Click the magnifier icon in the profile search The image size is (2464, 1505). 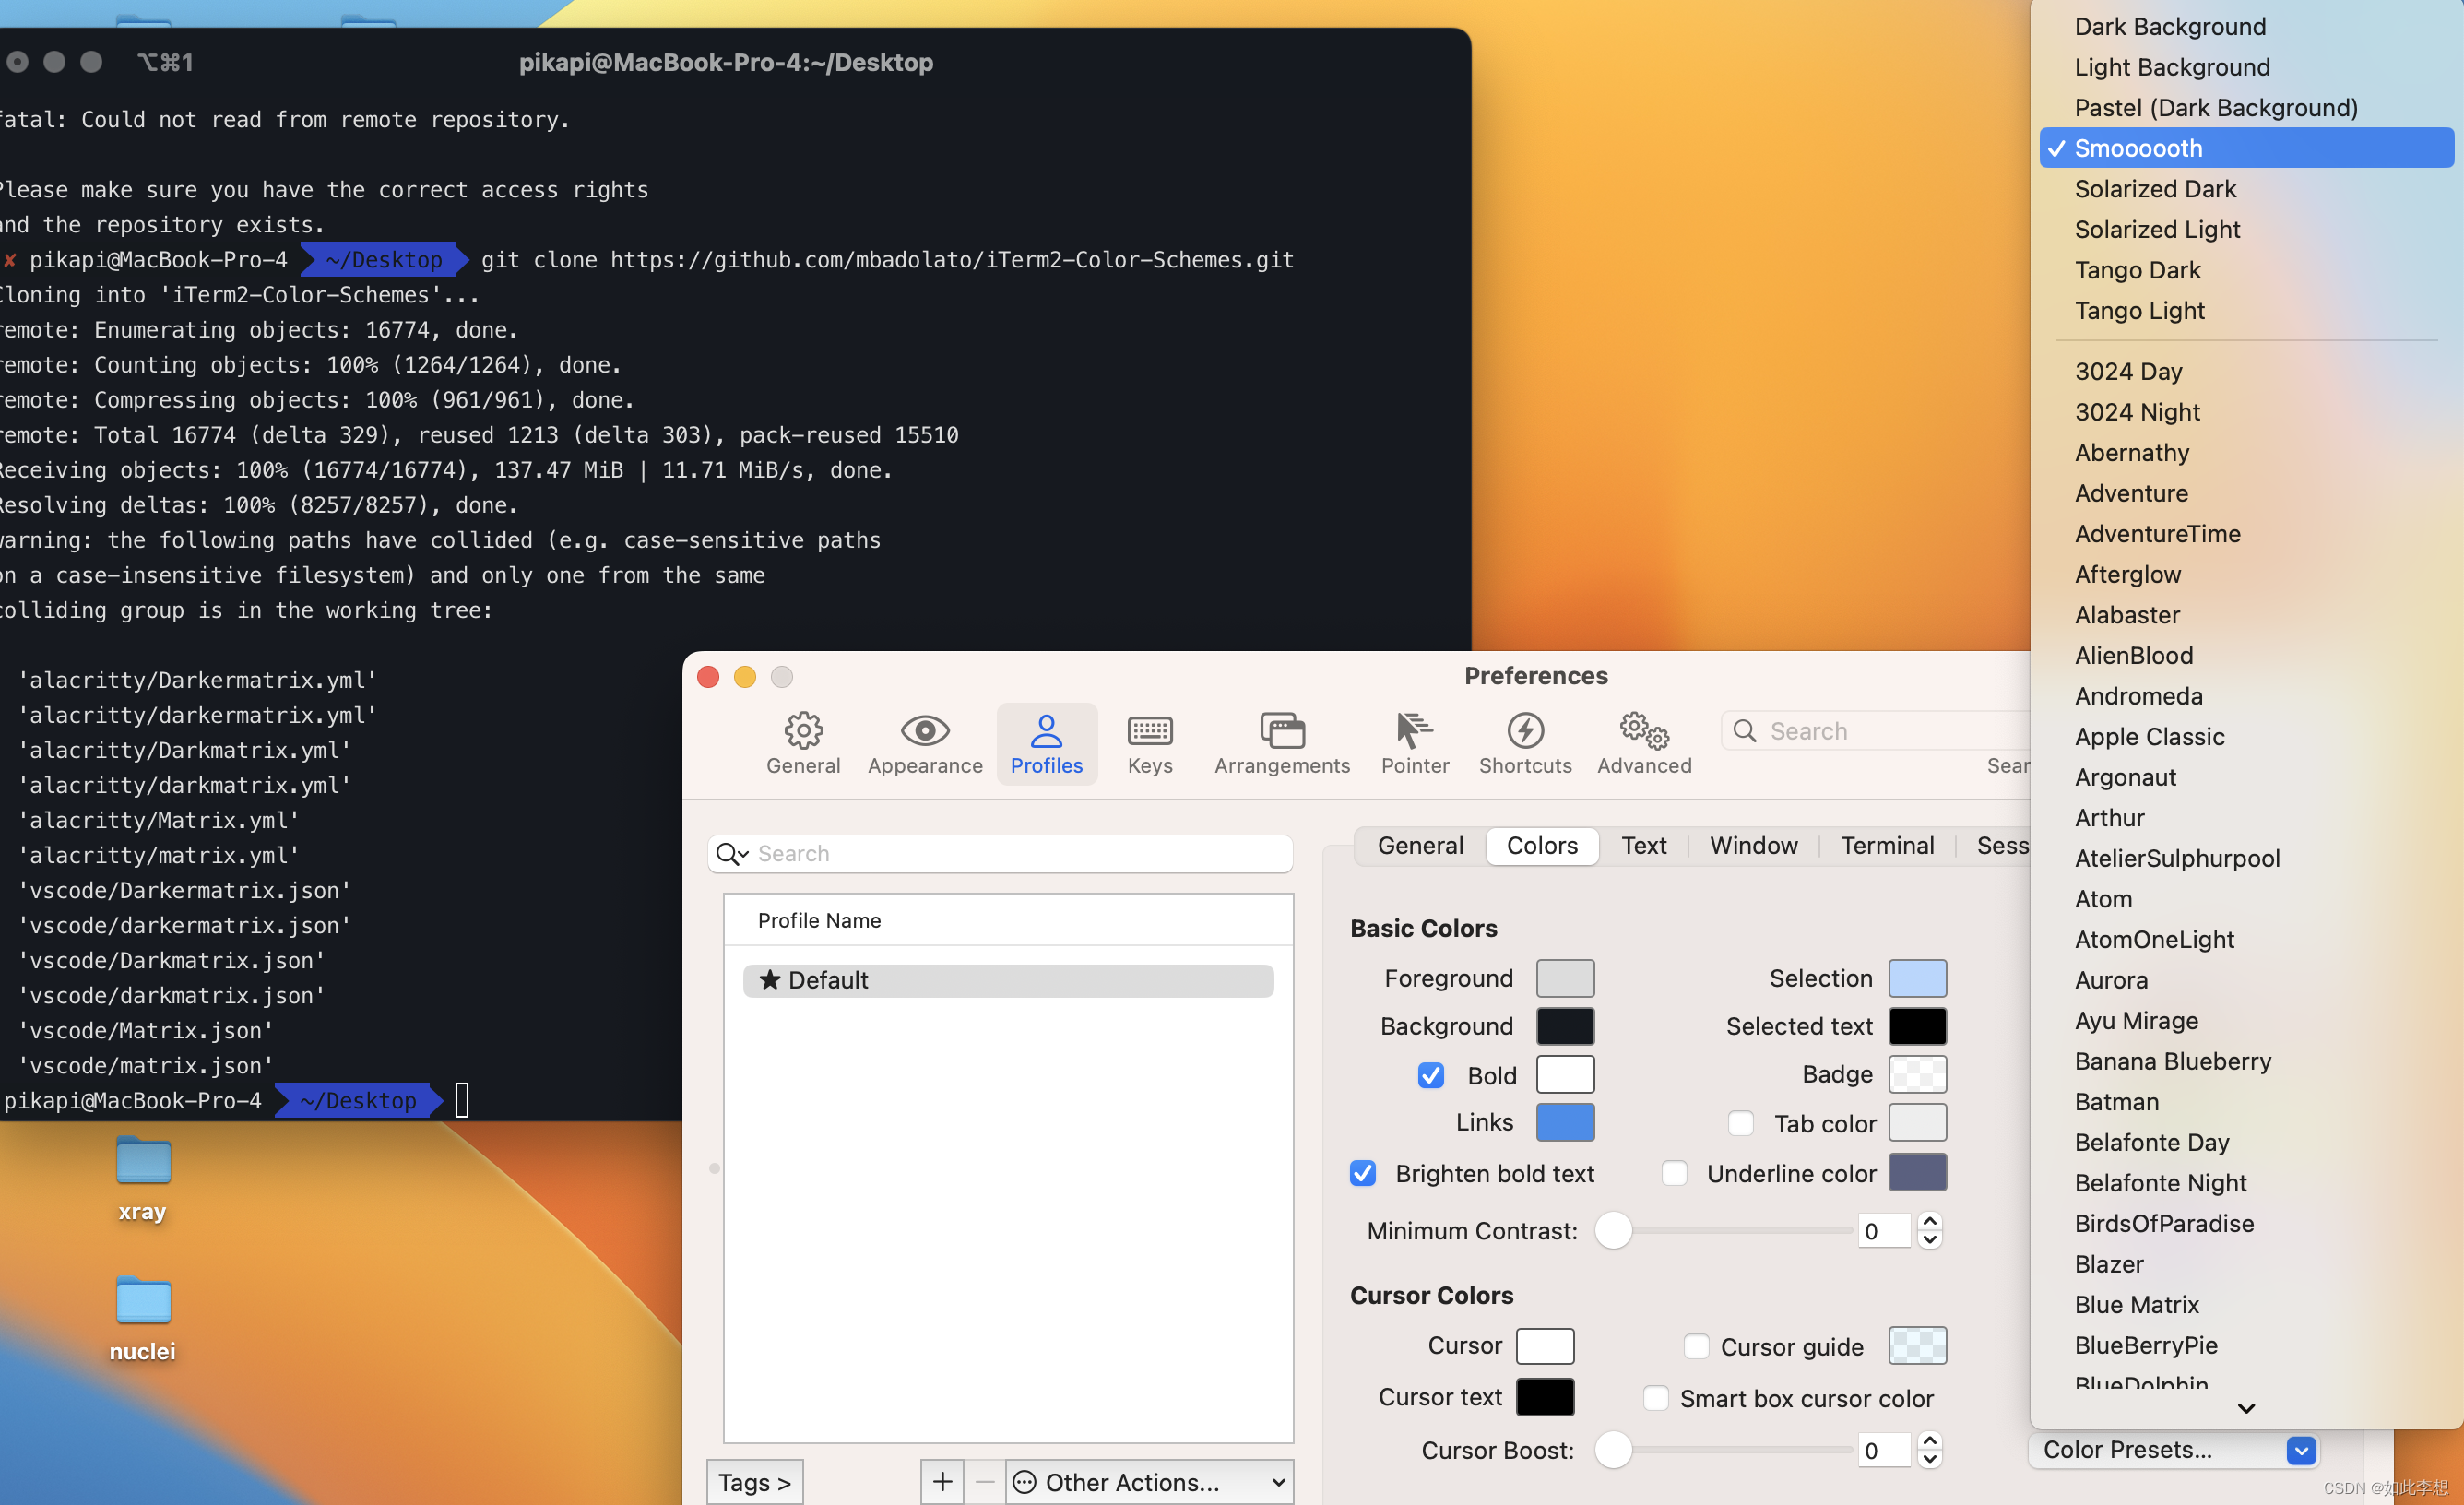click(731, 853)
